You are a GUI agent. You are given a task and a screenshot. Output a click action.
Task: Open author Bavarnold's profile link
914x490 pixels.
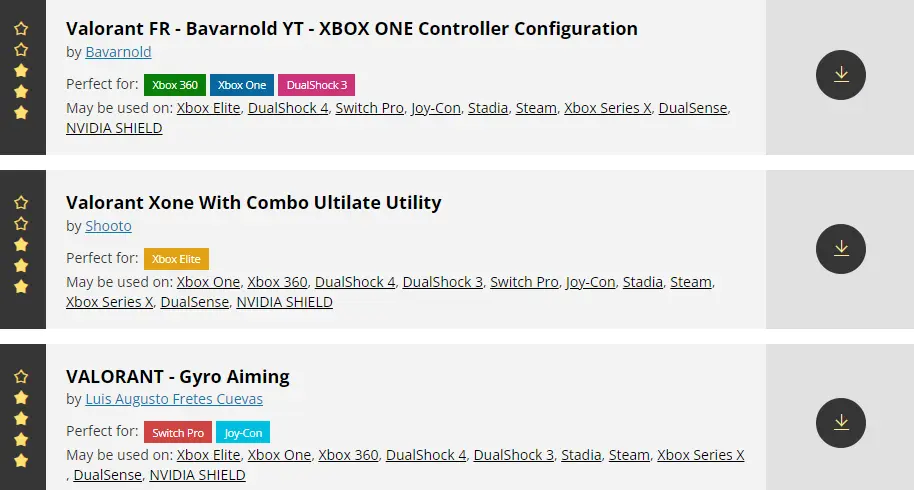[118, 52]
